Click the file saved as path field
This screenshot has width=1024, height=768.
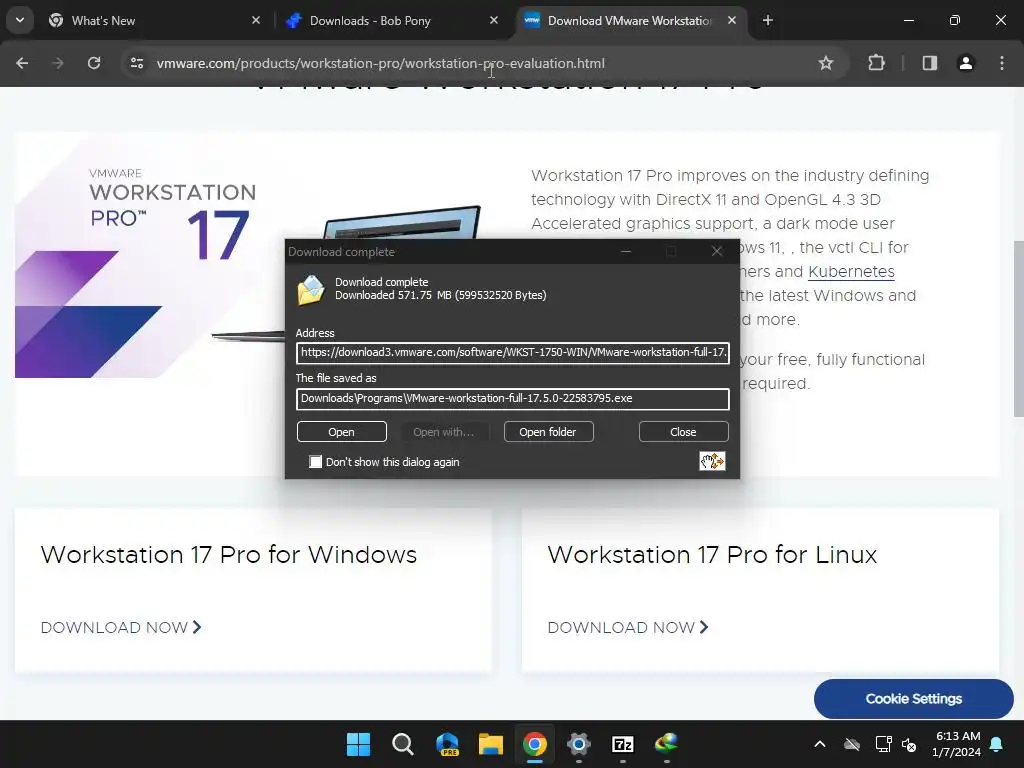513,399
